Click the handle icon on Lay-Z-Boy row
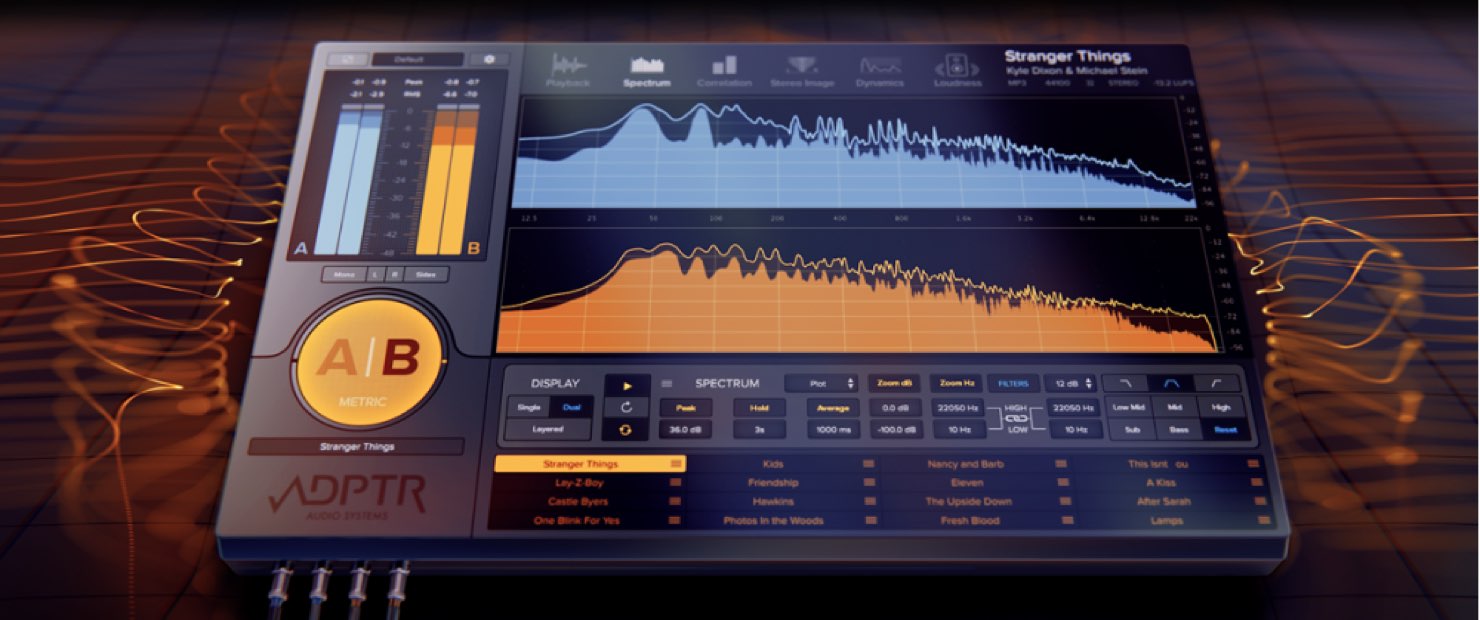 coord(675,482)
